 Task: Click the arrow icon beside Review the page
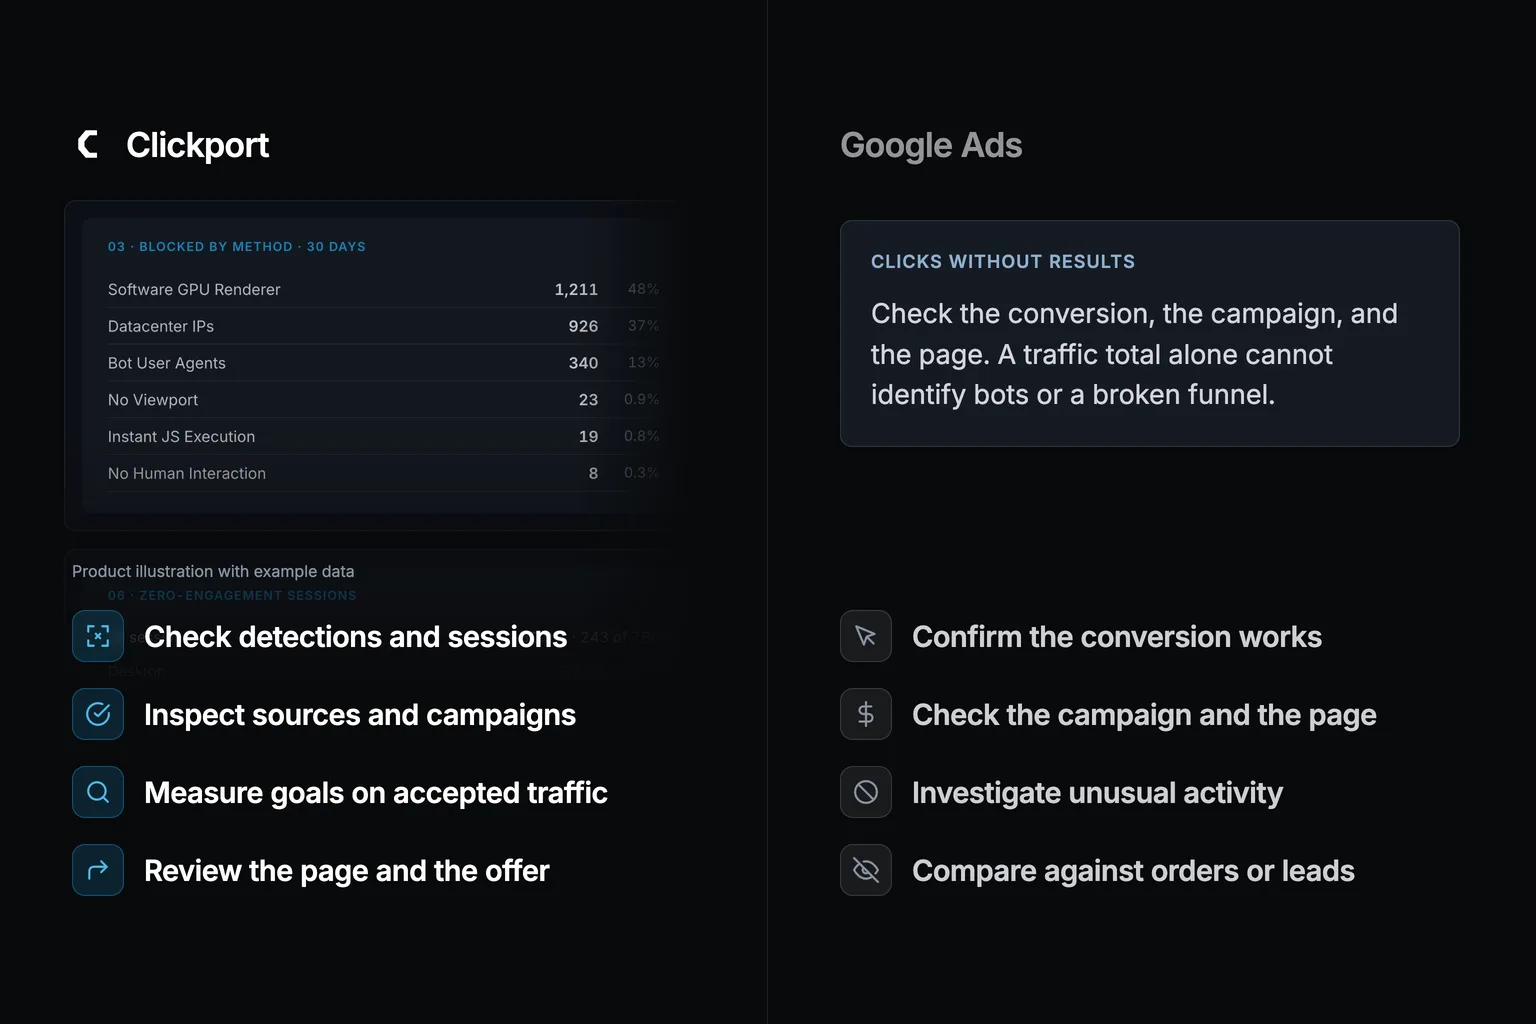[x=98, y=870]
